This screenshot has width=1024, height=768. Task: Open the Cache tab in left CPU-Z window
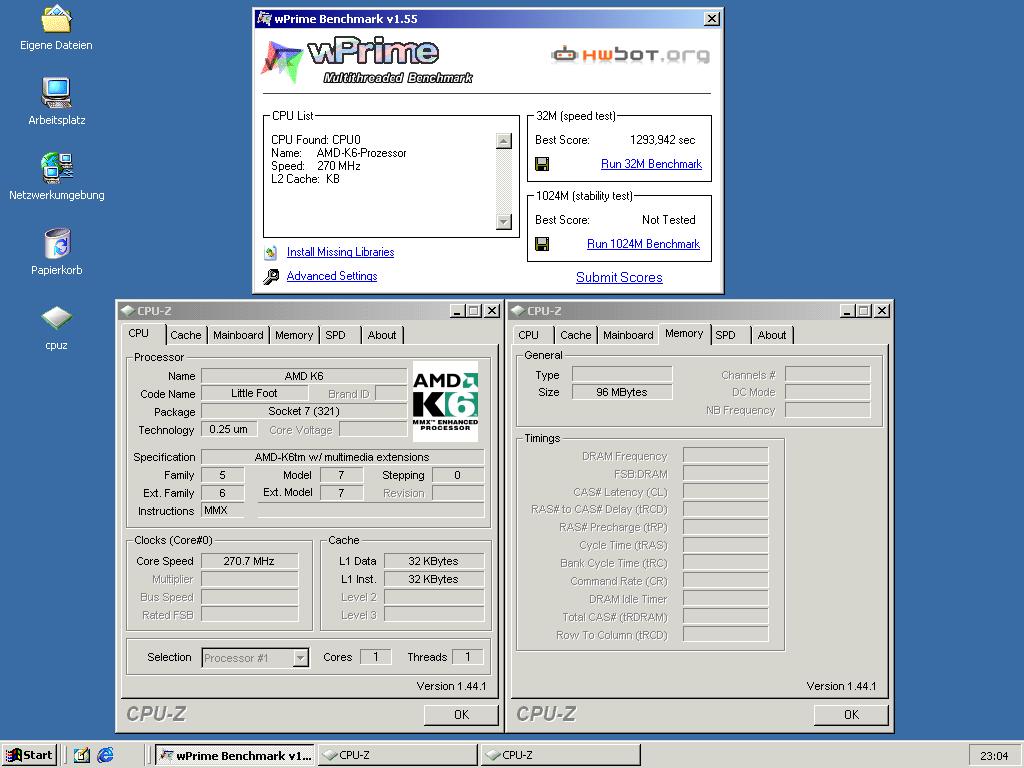[x=185, y=335]
